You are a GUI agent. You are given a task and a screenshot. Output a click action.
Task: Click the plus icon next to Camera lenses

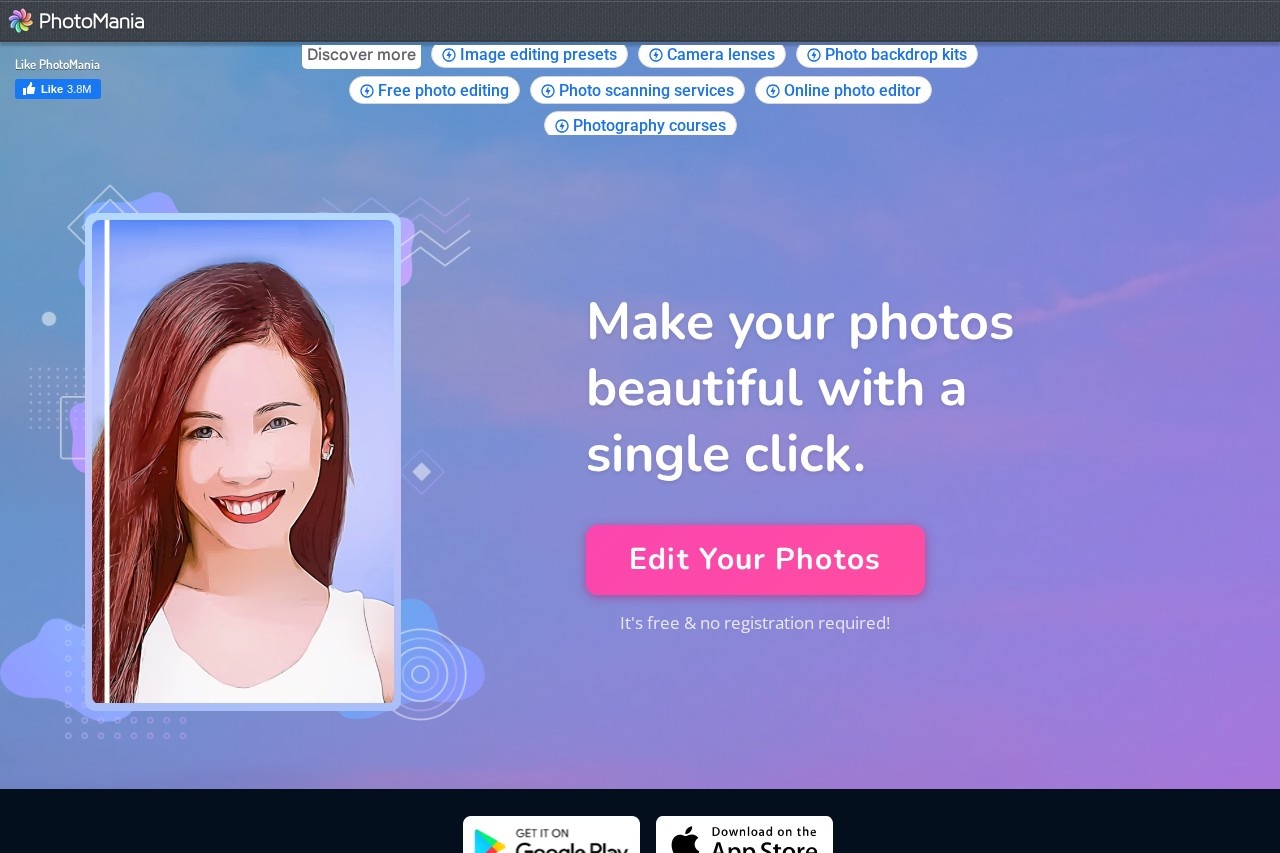(x=655, y=54)
